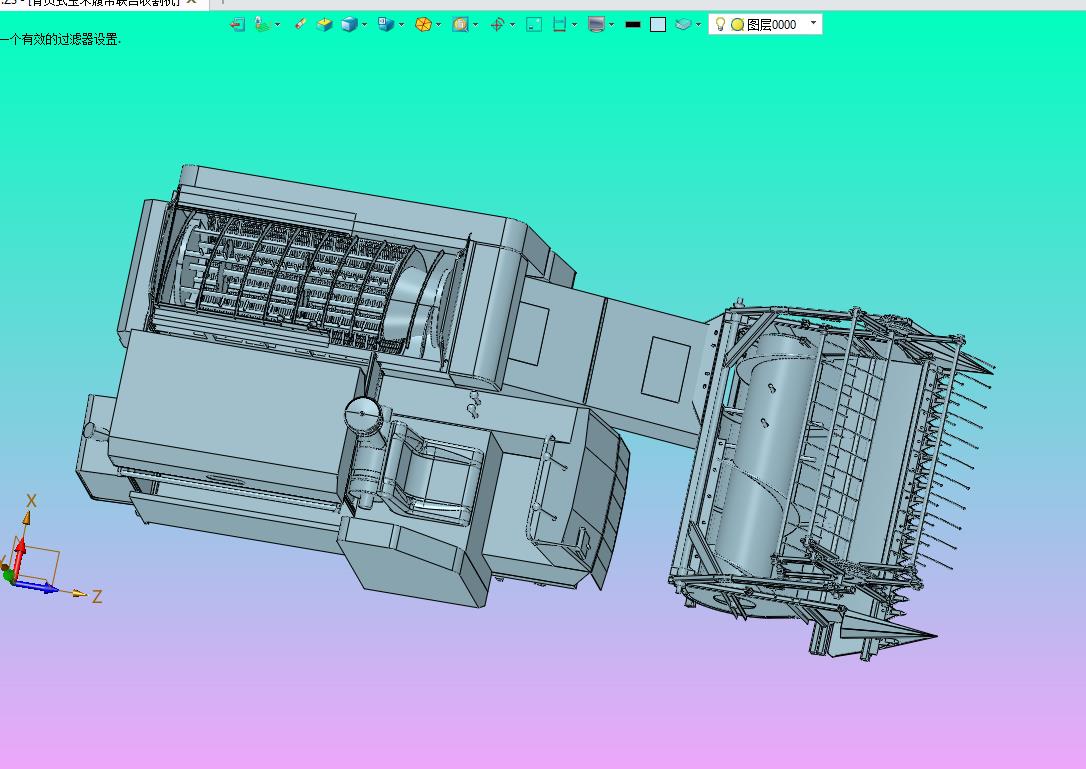
Task: Expand the crosshair tool dropdown arrow
Action: (x=513, y=25)
